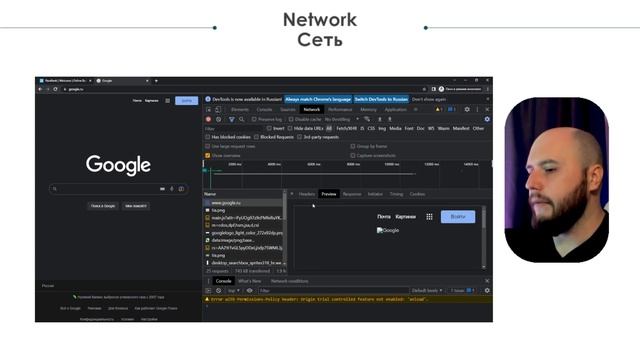Click the warnings counter triangle icon
Image resolution: width=640 pixels, height=360 pixels.
pyautogui.click(x=439, y=109)
